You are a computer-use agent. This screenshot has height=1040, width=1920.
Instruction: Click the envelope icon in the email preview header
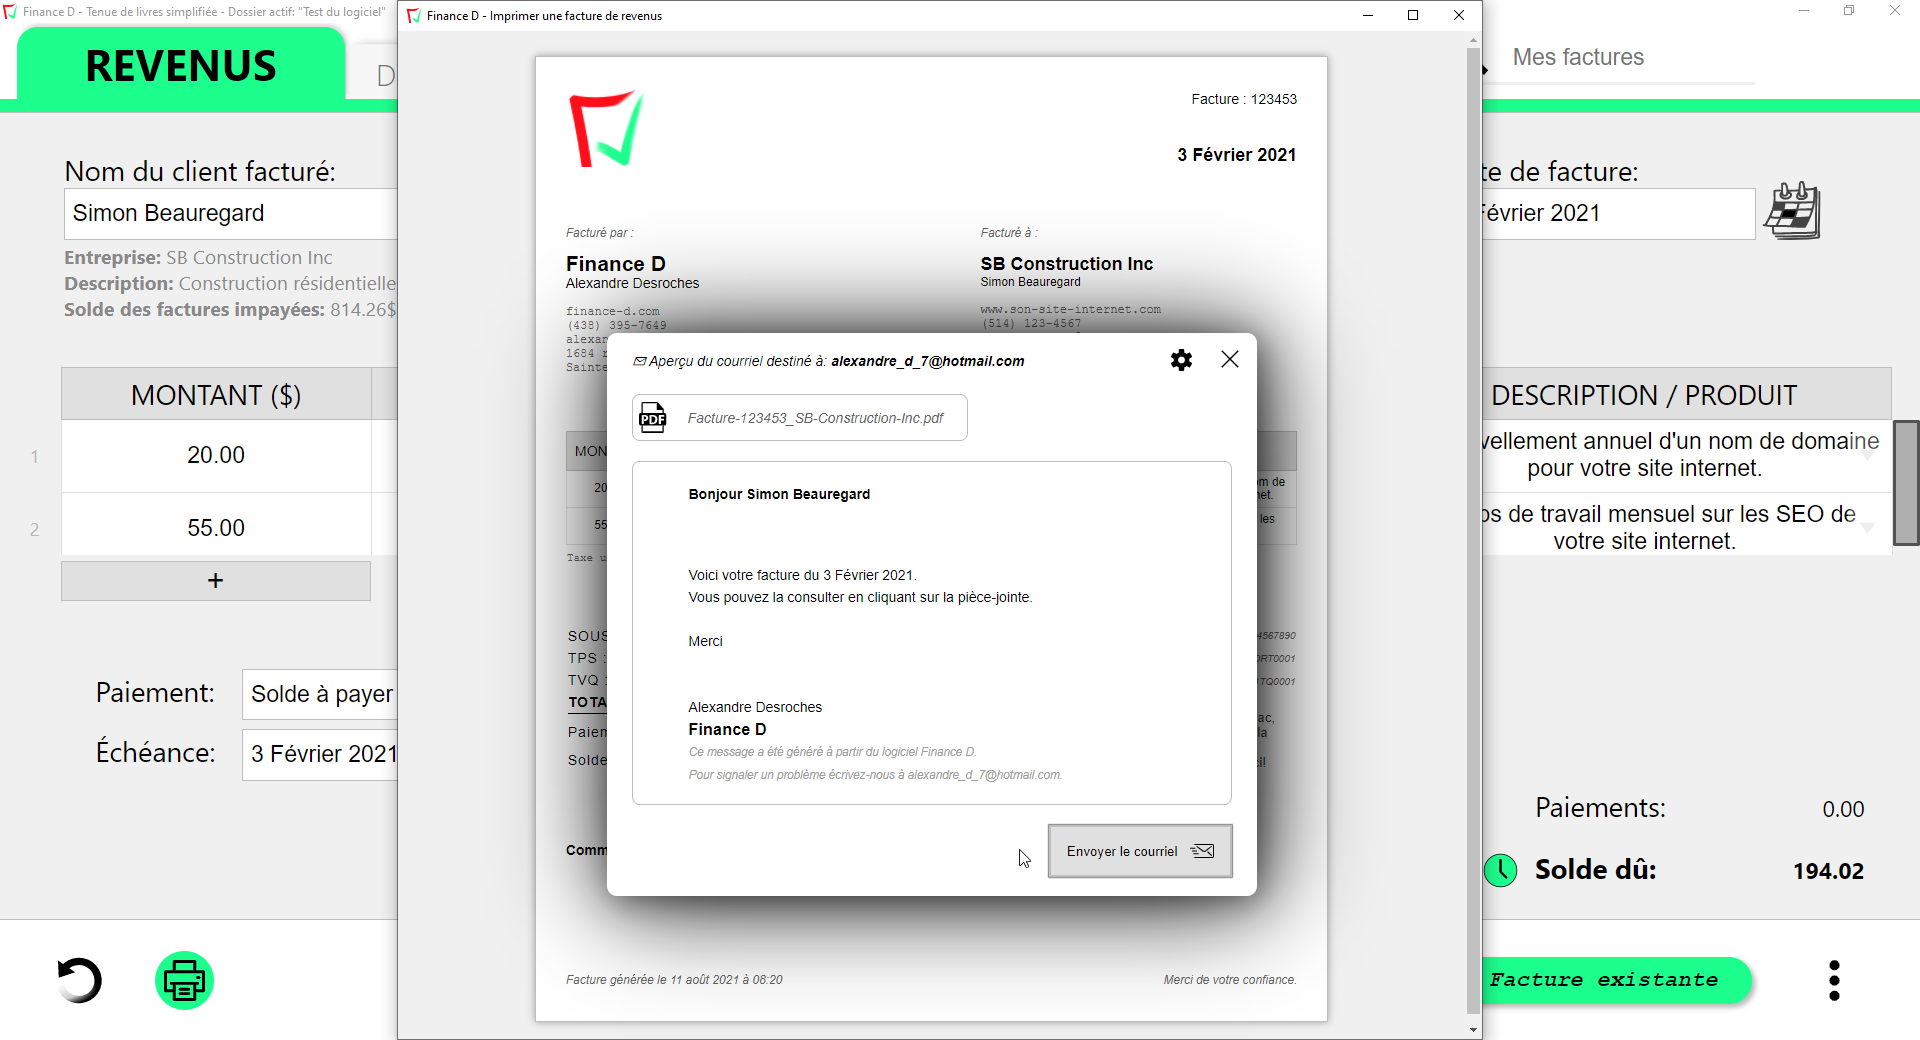(639, 360)
